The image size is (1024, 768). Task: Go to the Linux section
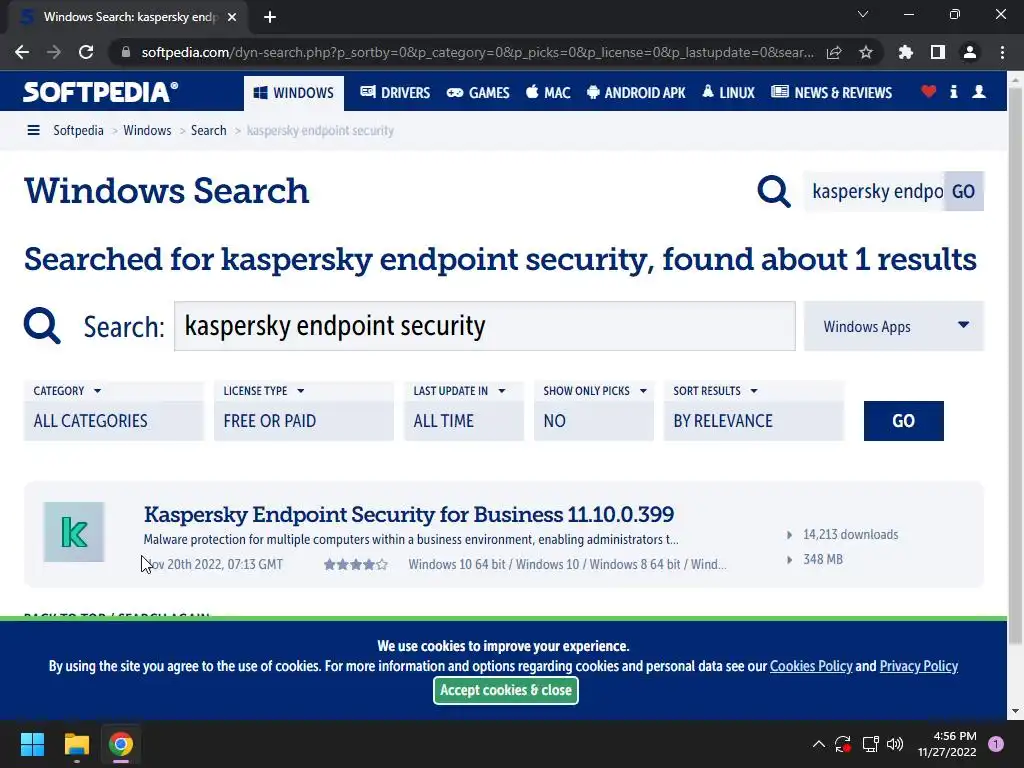pyautogui.click(x=728, y=93)
